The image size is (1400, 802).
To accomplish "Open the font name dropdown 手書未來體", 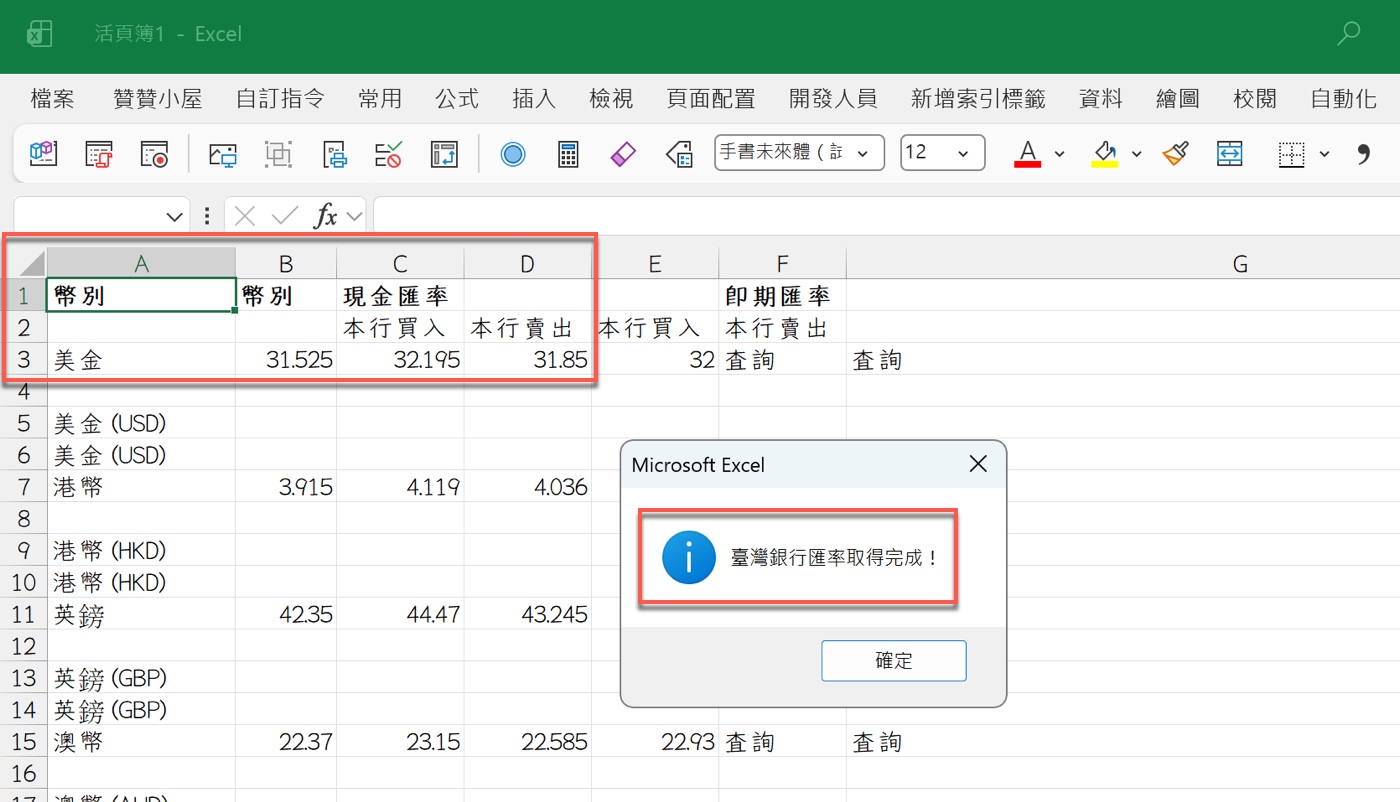I will (x=863, y=153).
